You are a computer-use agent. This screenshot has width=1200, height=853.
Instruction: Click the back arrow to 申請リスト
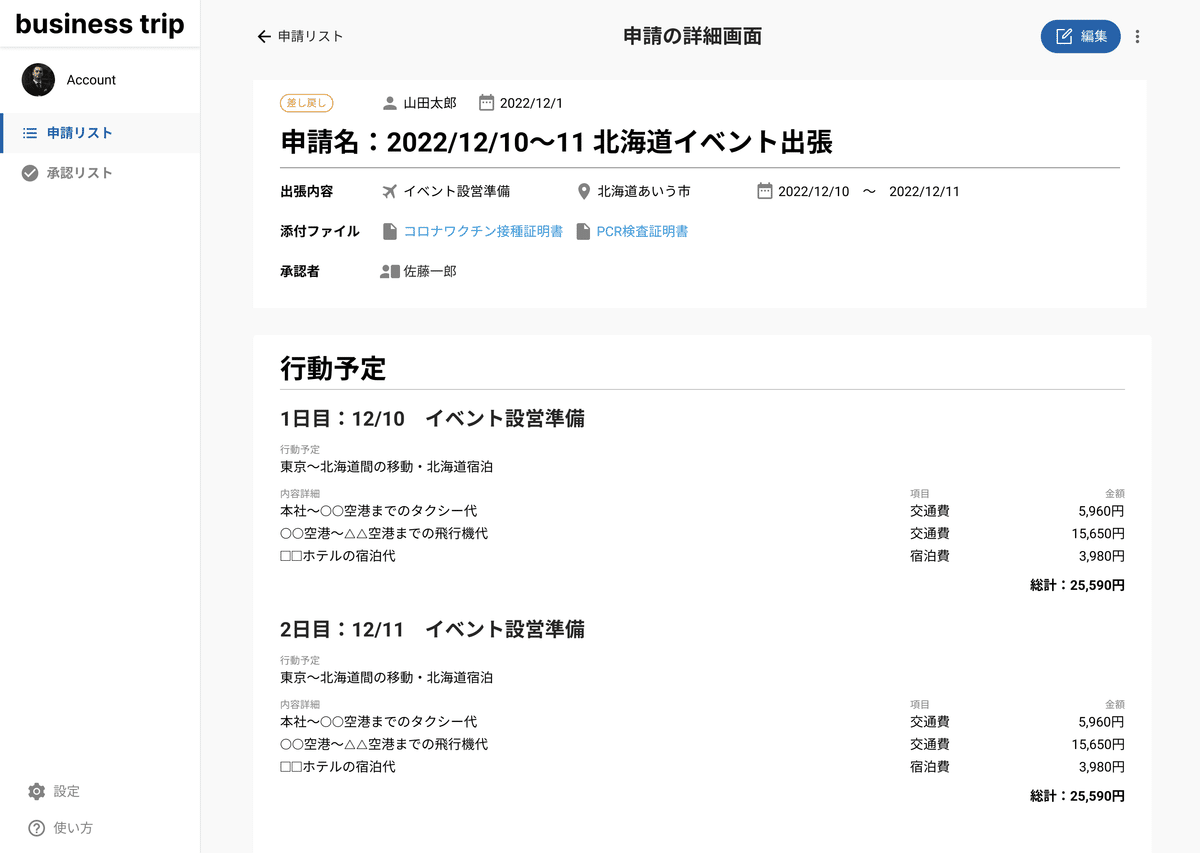tap(265, 37)
